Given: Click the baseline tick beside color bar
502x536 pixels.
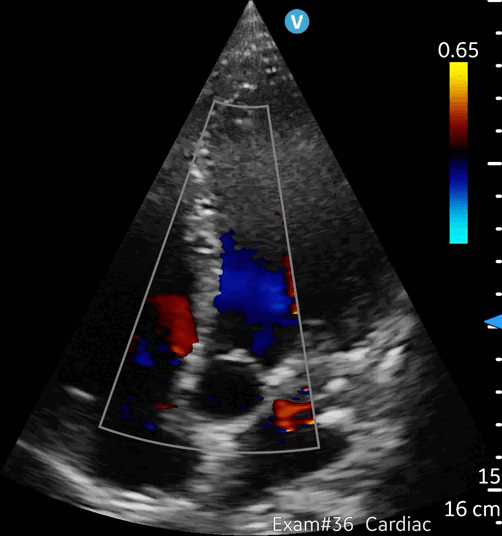Looking at the screenshot, I should point(494,164).
